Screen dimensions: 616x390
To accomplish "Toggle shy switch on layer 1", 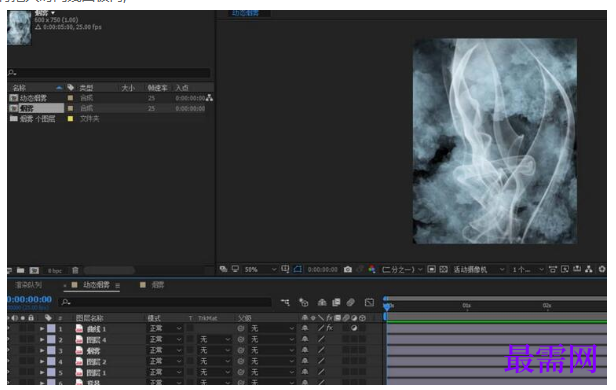I will (x=305, y=328).
